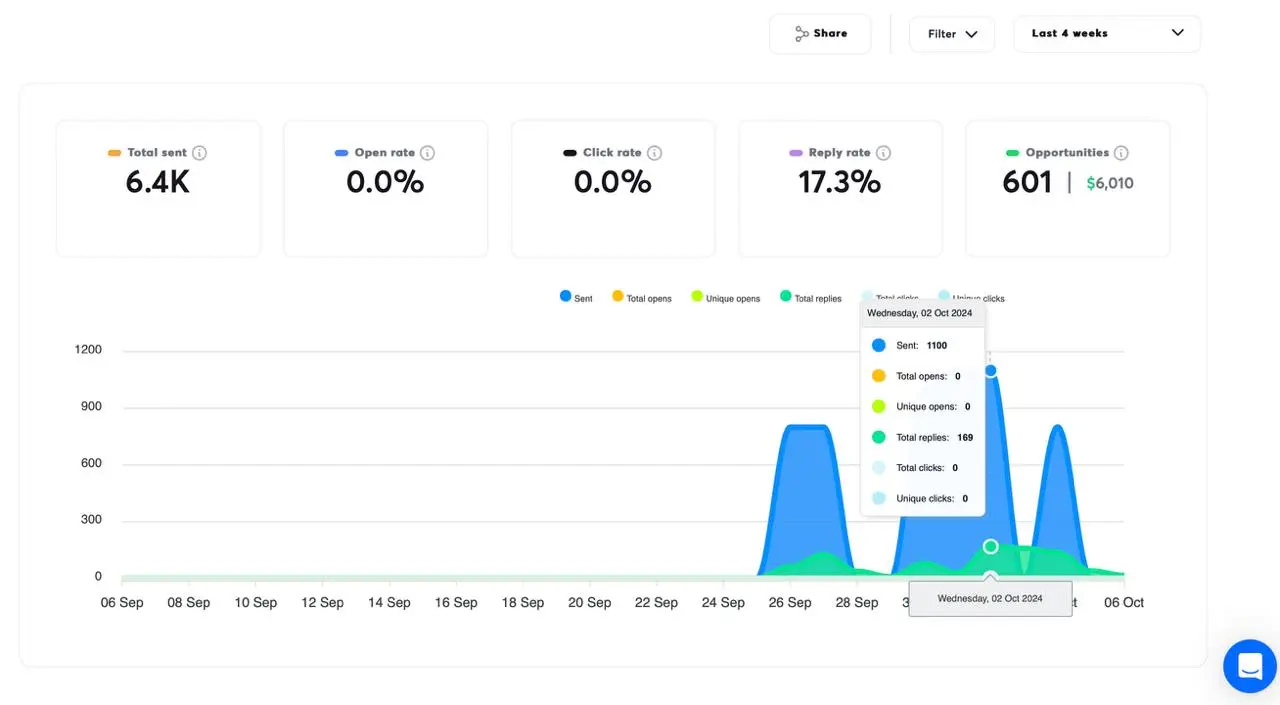This screenshot has width=1280, height=705.
Task: Click the info icon next to Open rate
Action: pos(427,153)
